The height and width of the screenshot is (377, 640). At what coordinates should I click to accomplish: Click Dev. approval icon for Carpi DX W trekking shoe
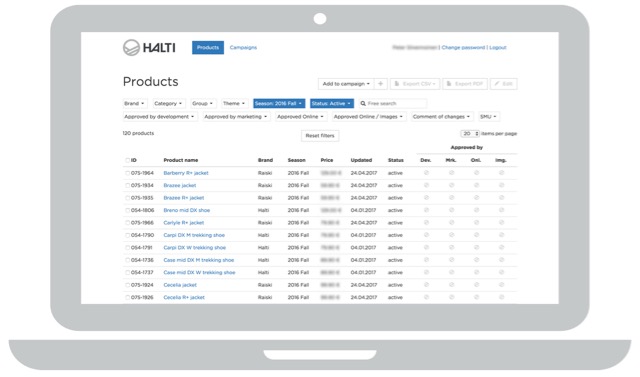coord(426,247)
